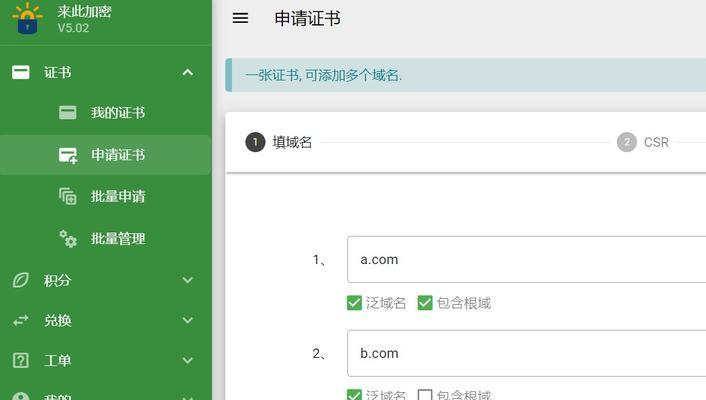Open the 兑换 menu section

[x=105, y=320]
